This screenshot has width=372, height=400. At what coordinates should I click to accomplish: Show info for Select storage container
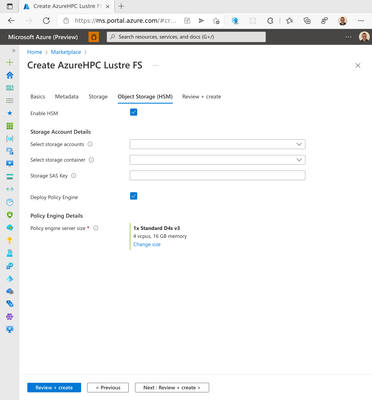pos(91,160)
